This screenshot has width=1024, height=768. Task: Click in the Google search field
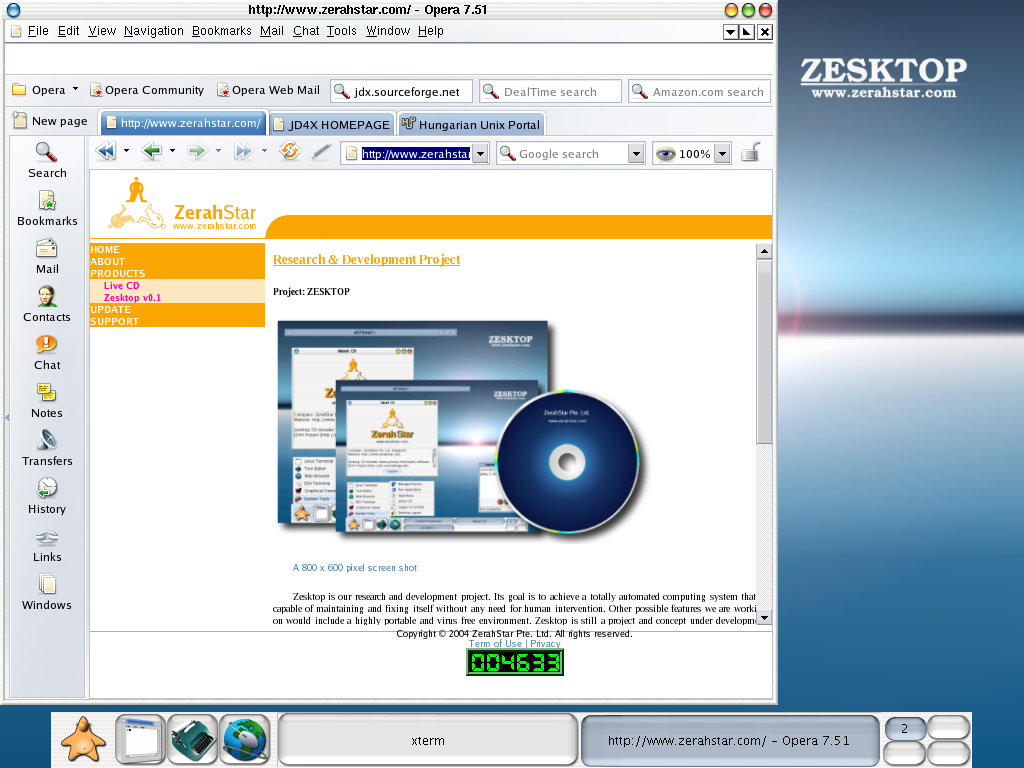(571, 154)
